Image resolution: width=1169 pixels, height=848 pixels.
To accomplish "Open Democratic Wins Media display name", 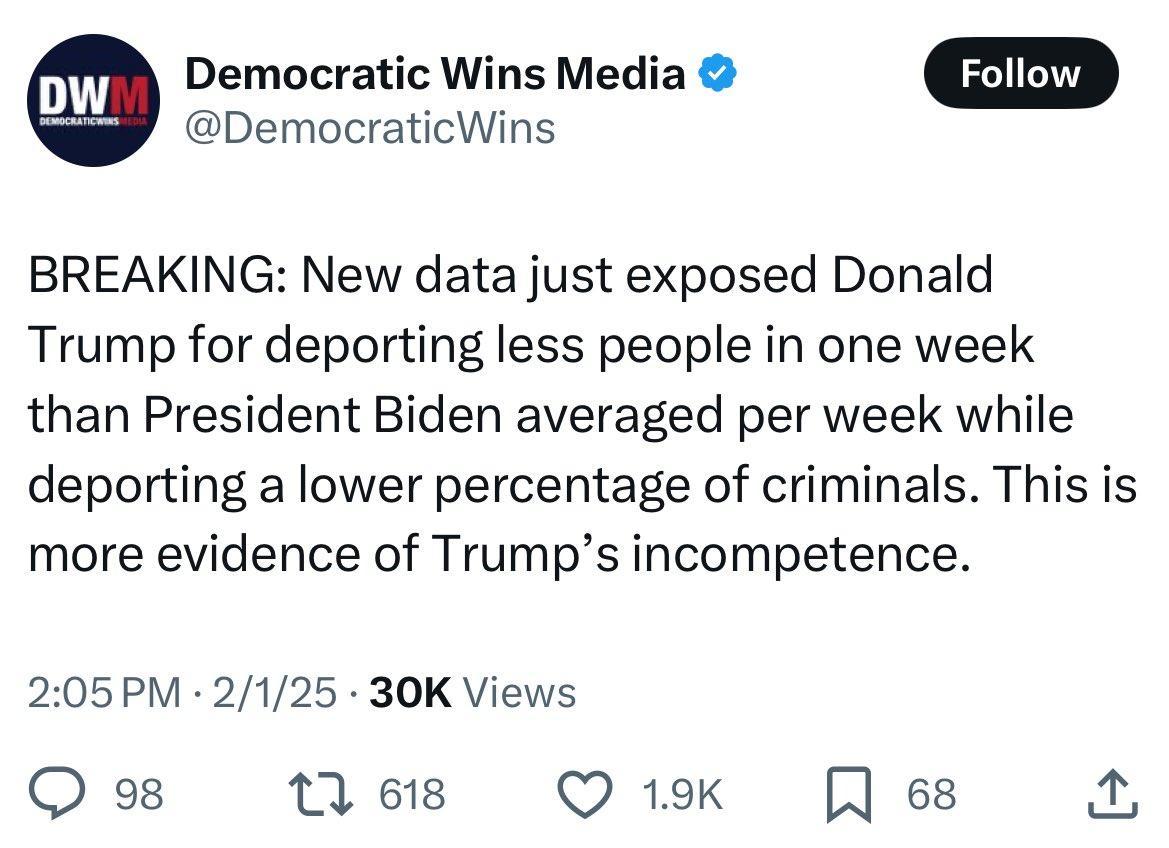I will pos(435,73).
